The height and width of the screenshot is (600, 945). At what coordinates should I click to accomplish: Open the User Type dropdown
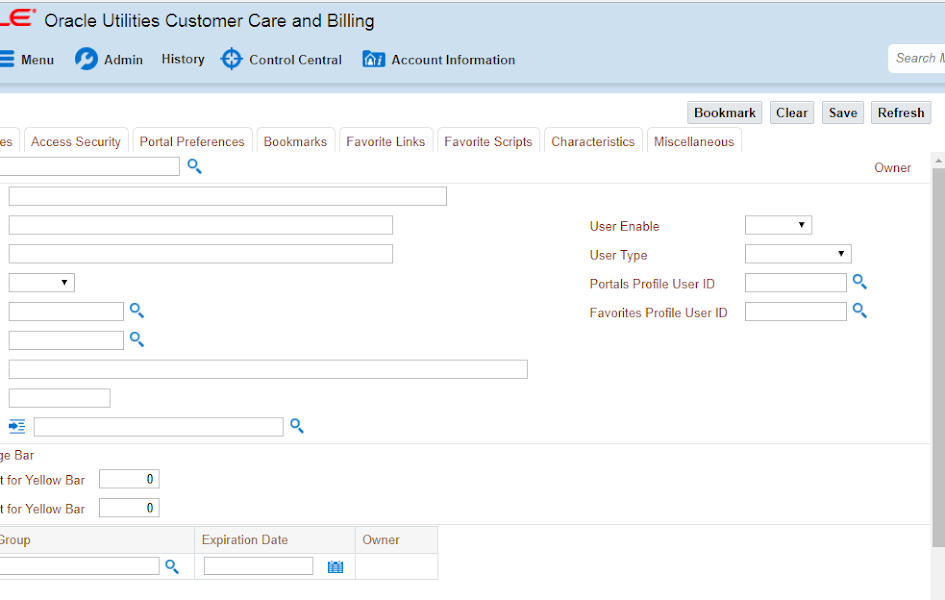pyautogui.click(x=797, y=253)
